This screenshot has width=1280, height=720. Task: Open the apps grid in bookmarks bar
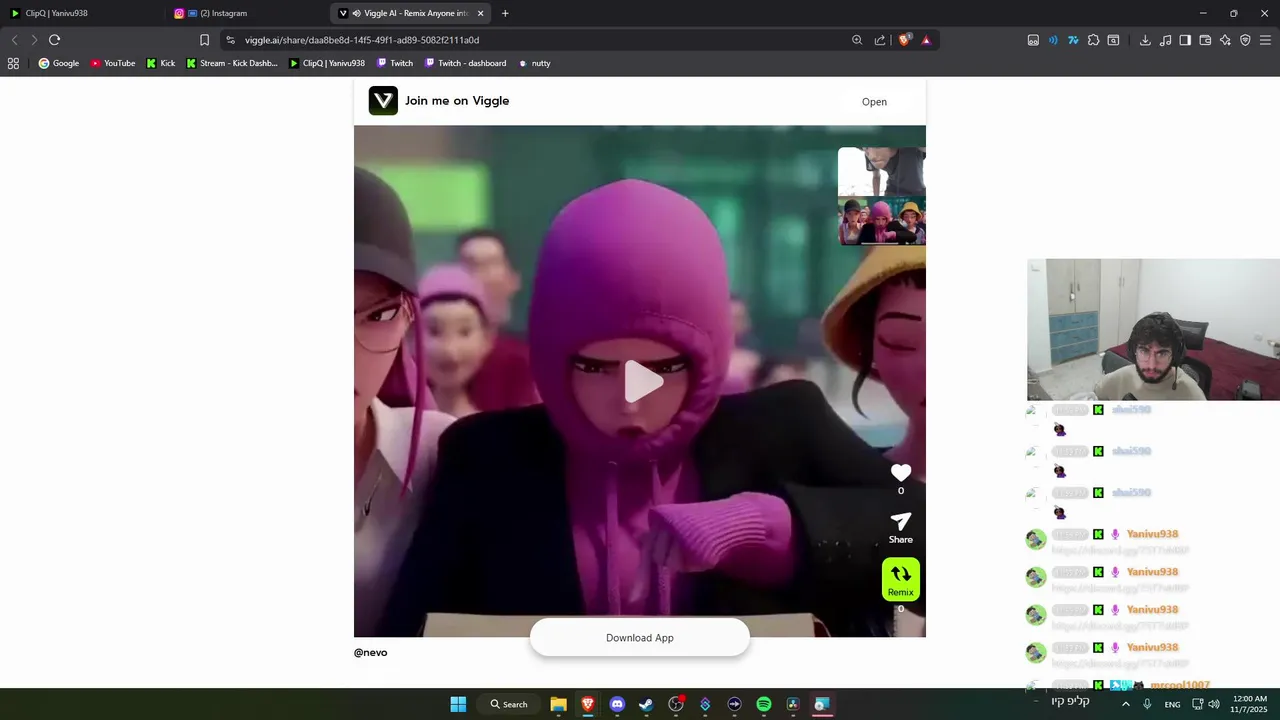(13, 63)
